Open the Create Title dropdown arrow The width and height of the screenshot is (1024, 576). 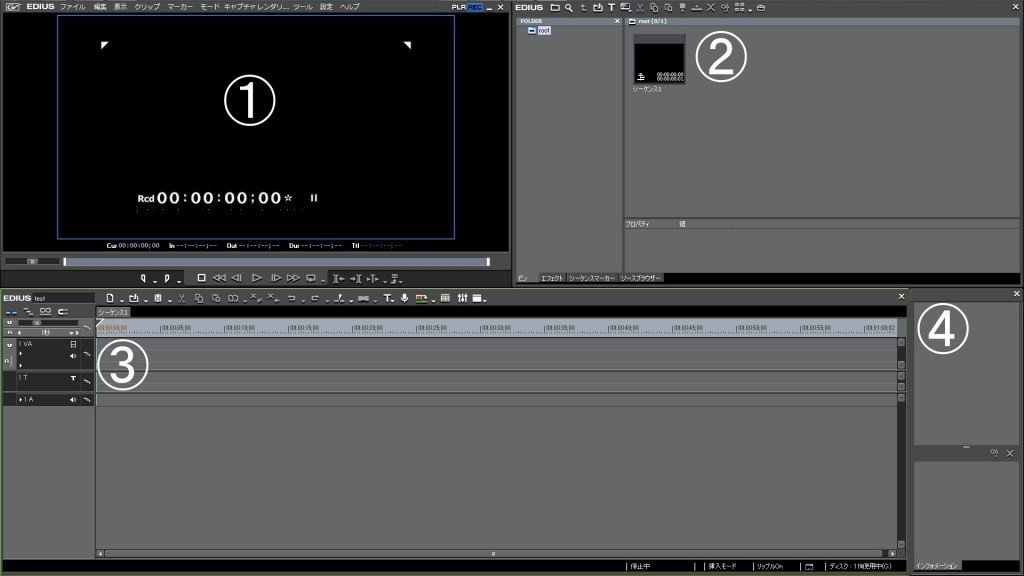coord(392,300)
